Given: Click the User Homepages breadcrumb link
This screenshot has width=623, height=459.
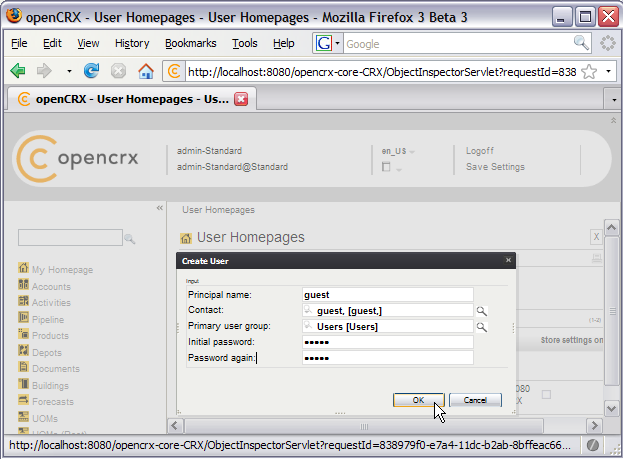Looking at the screenshot, I should 218,210.
